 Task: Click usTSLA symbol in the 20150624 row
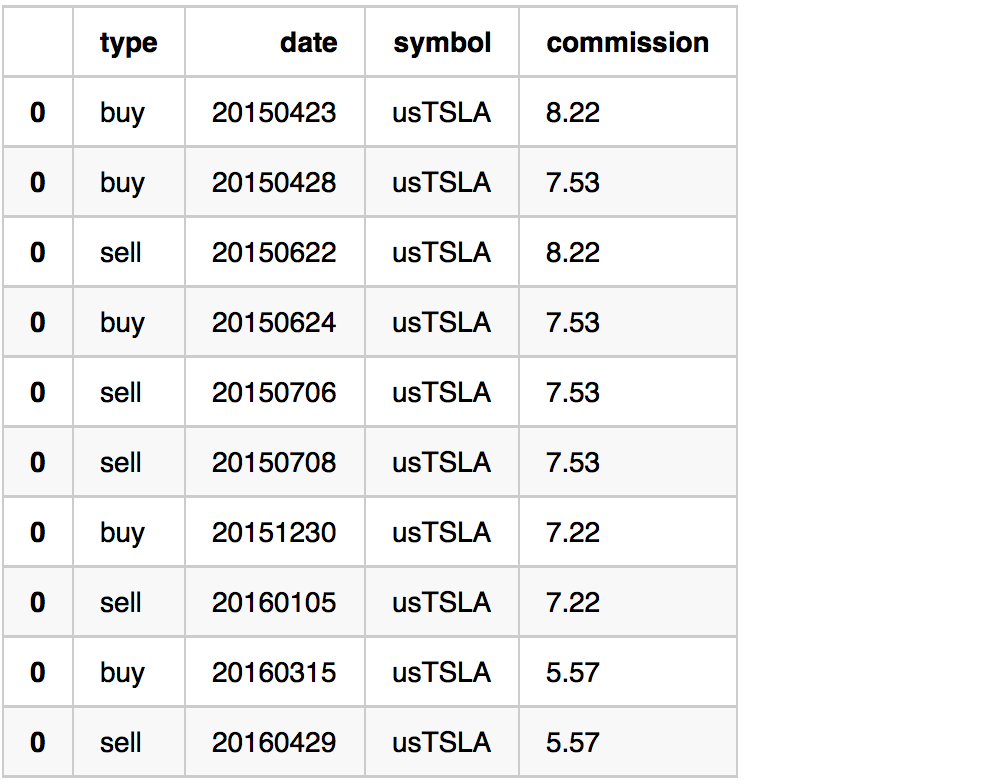coord(441,323)
